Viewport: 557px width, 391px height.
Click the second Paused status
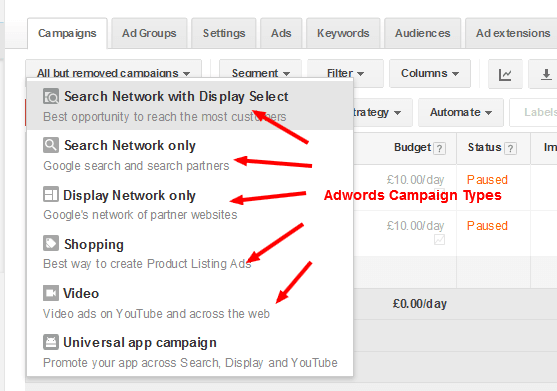click(487, 226)
